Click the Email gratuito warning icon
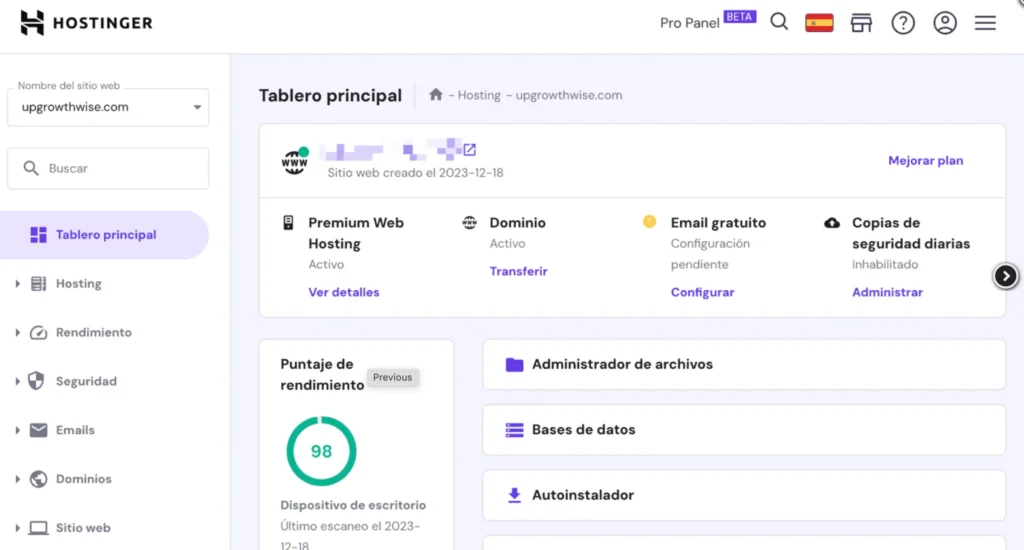This screenshot has width=1024, height=550. point(649,221)
